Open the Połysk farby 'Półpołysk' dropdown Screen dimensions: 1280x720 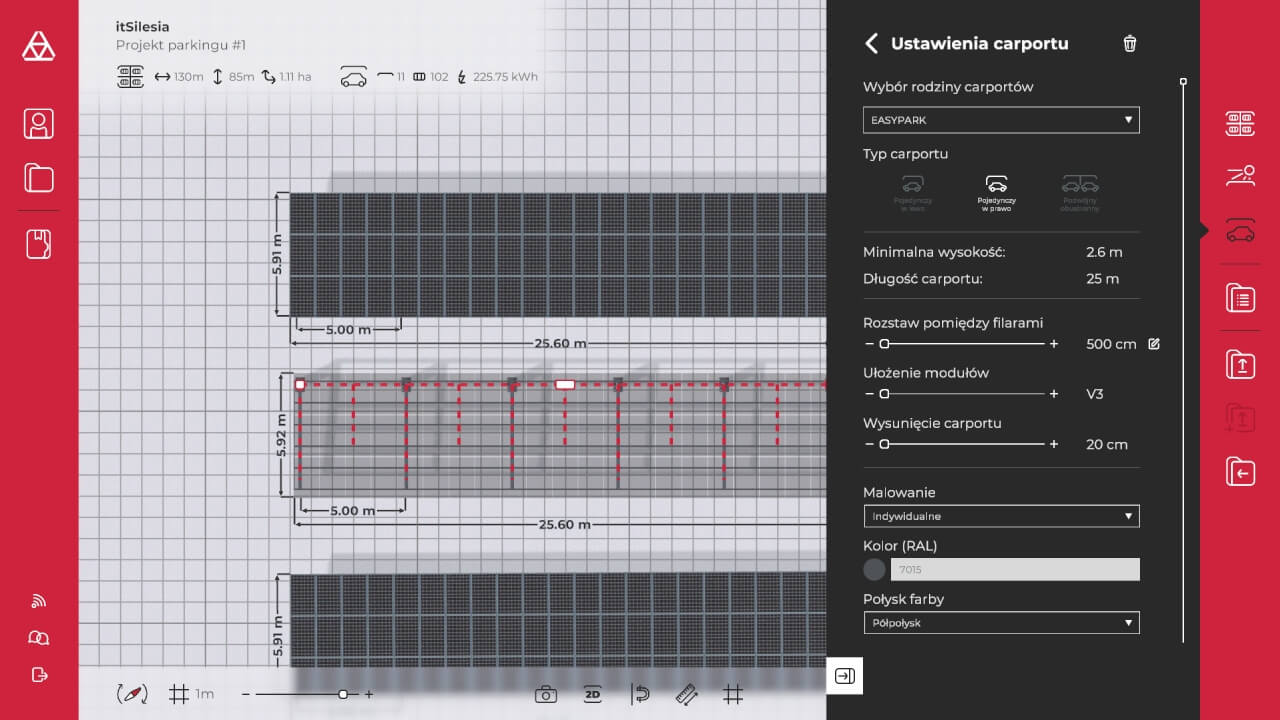click(x=1000, y=623)
